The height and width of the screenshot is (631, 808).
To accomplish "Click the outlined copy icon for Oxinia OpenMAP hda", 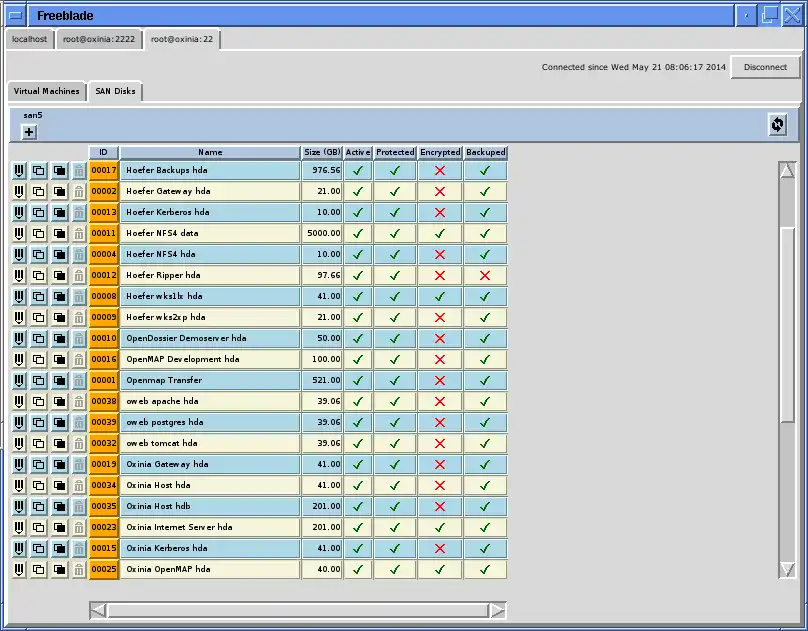I will pyautogui.click(x=39, y=570).
